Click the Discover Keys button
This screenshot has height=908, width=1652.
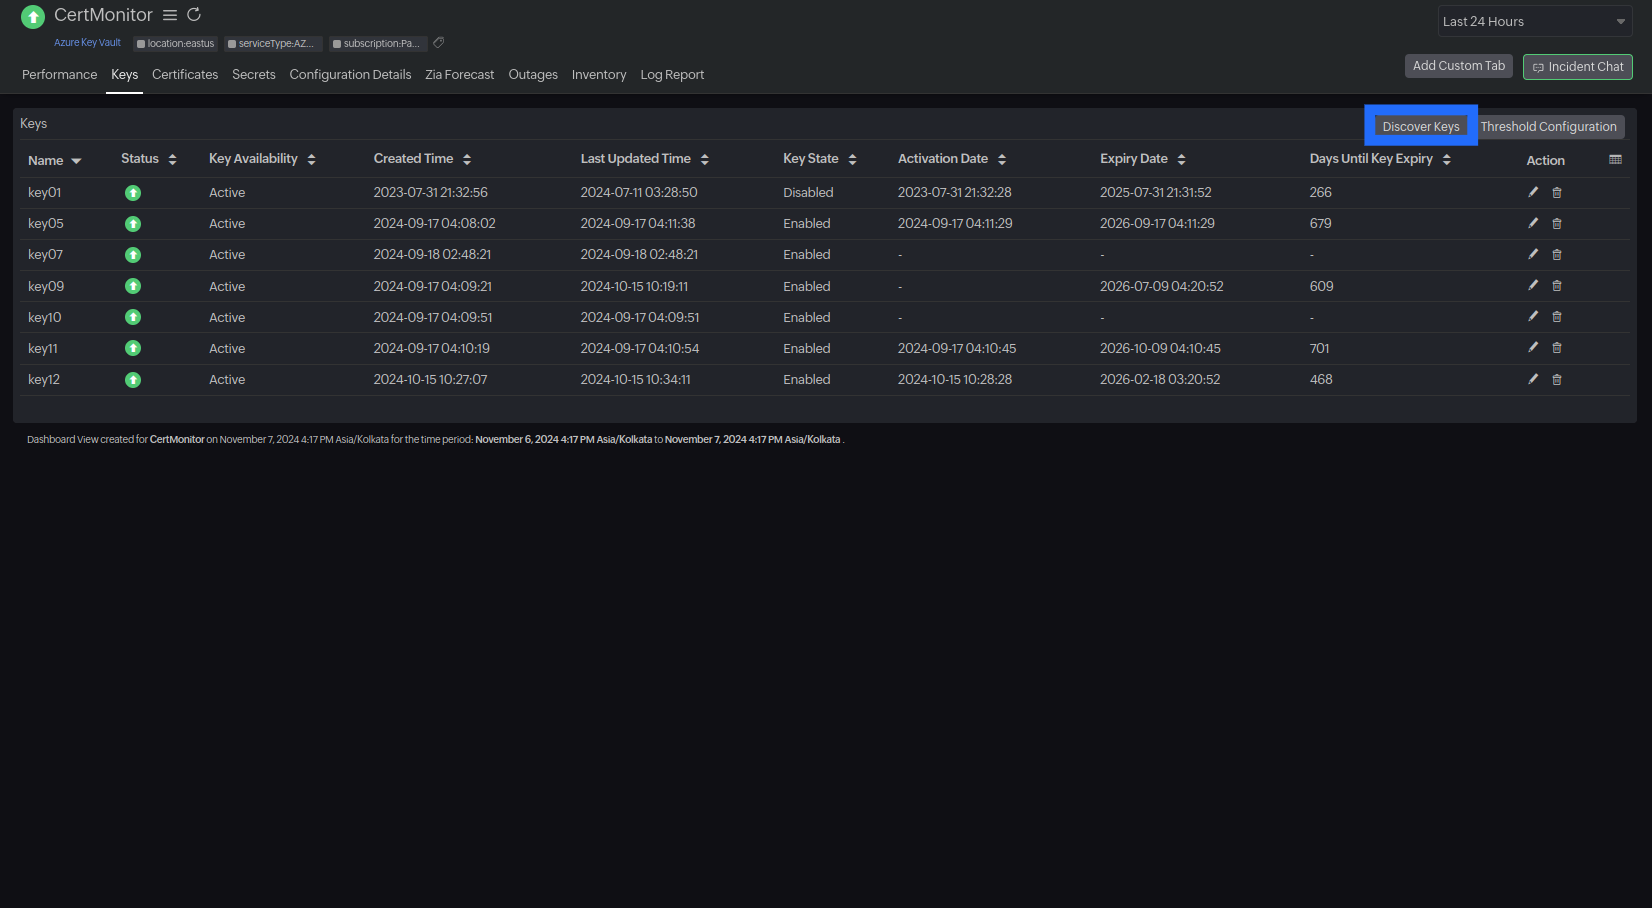(x=1420, y=127)
